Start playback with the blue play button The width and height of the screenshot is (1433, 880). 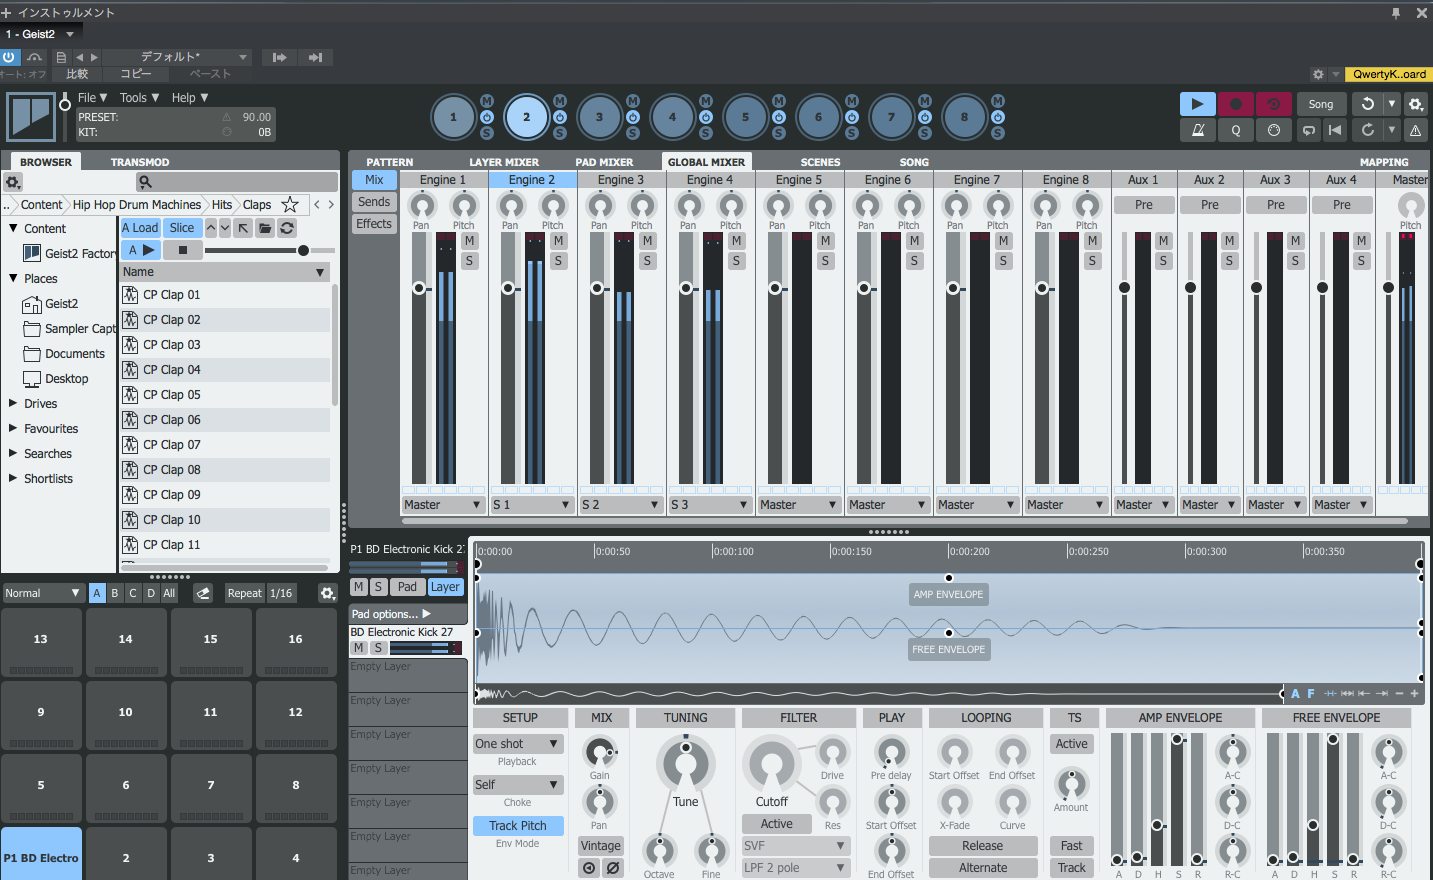tap(1197, 104)
